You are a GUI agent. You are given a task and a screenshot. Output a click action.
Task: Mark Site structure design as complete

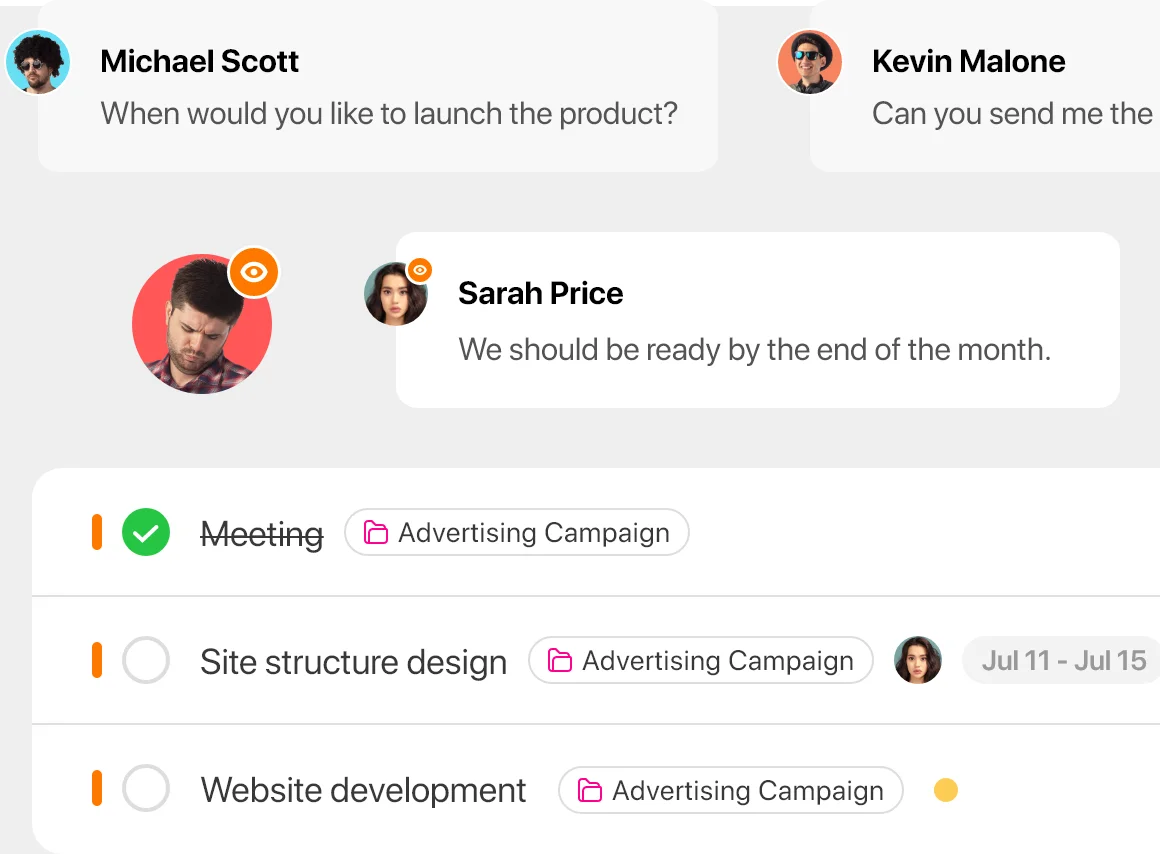click(x=146, y=660)
